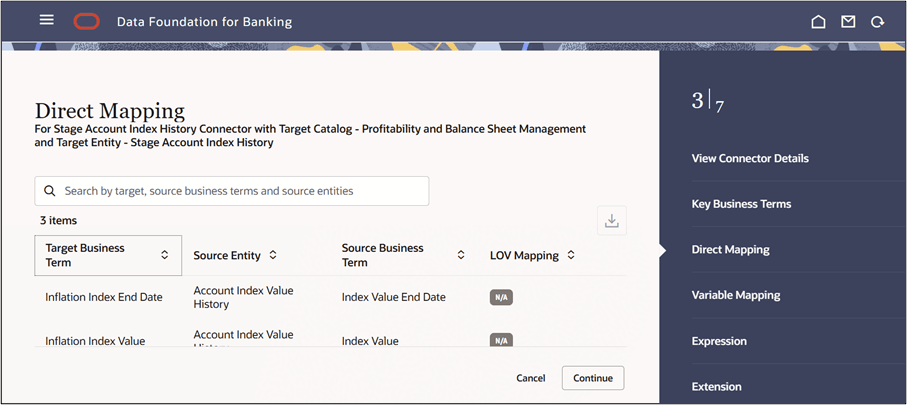Download the direct mapping list
Screen dimensions: 907x405
pyautogui.click(x=612, y=220)
